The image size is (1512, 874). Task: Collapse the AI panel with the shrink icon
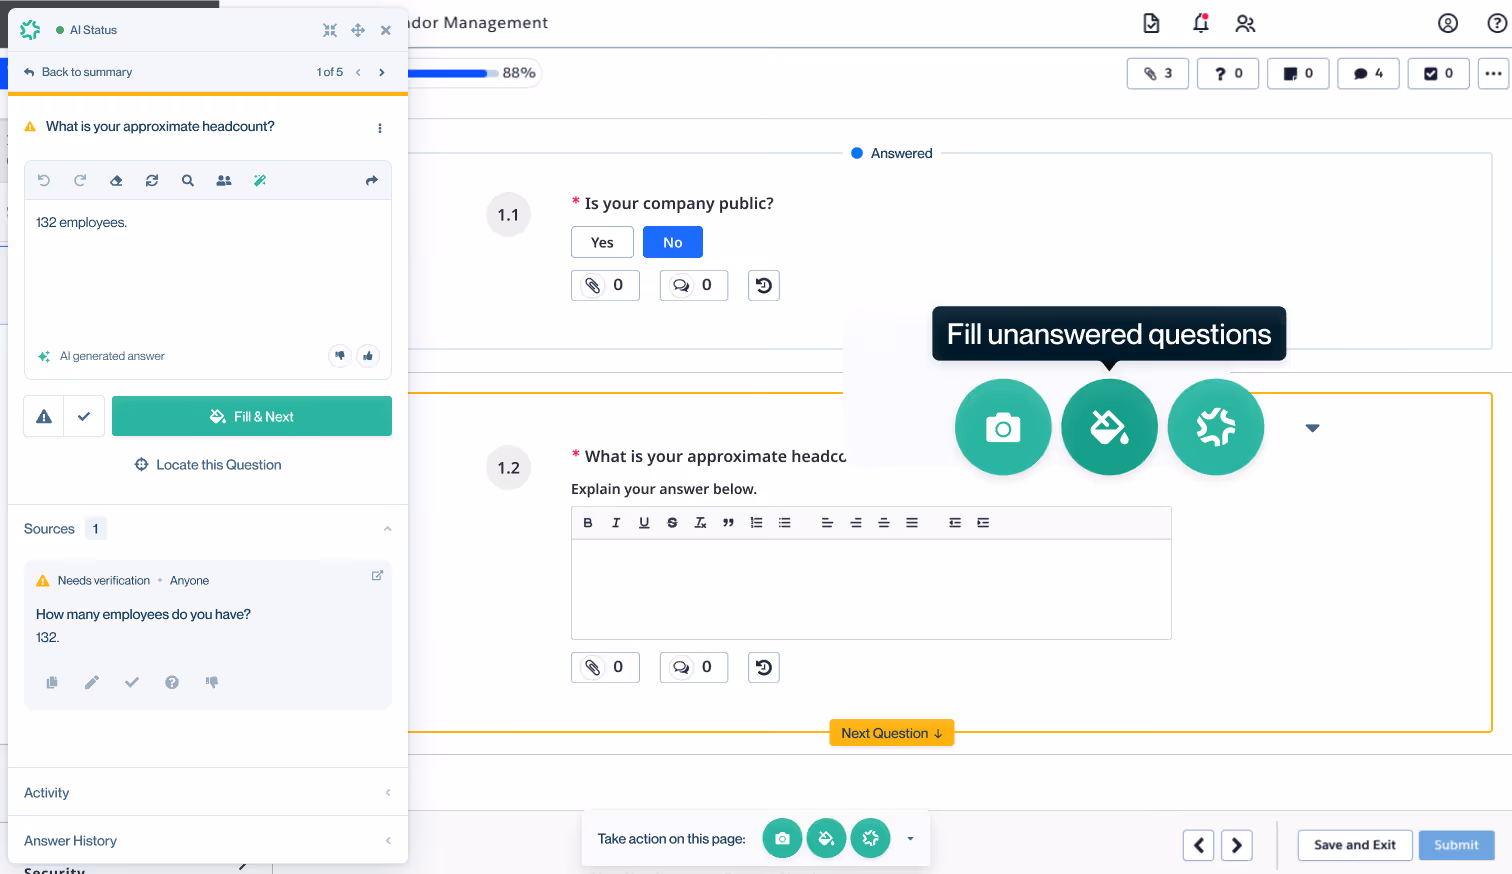click(330, 30)
